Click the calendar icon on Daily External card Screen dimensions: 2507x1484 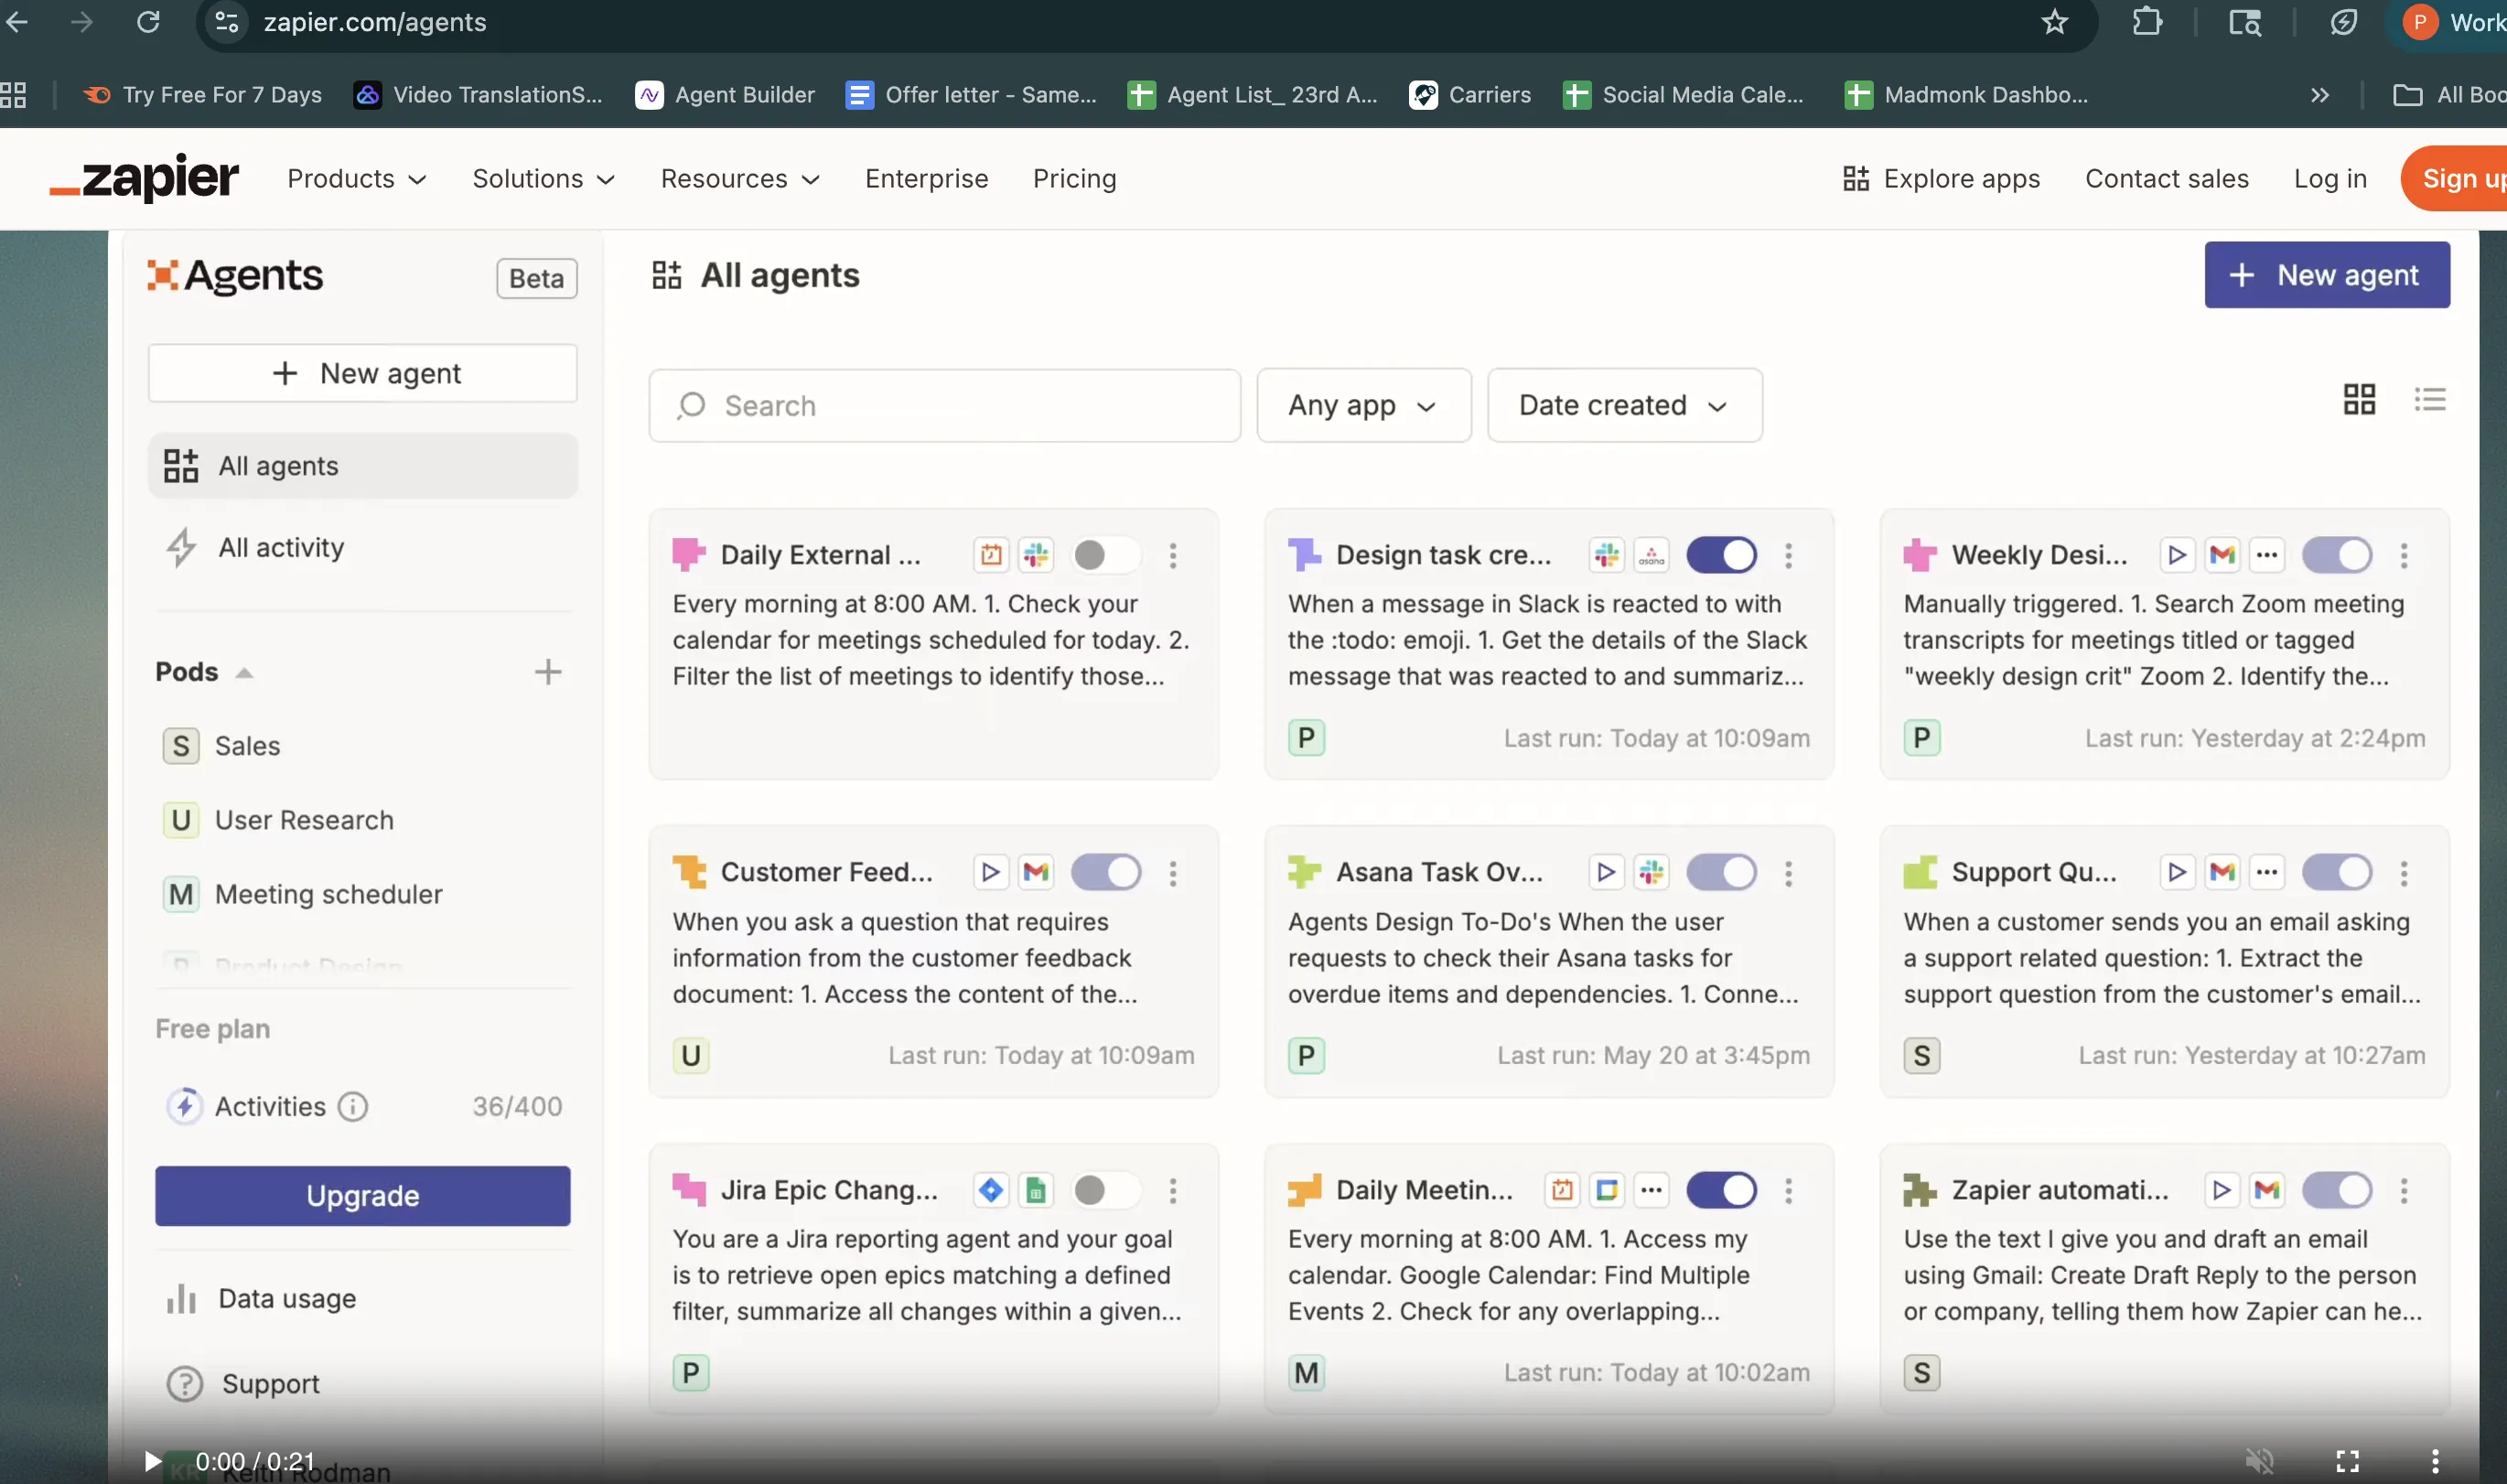[x=991, y=555]
